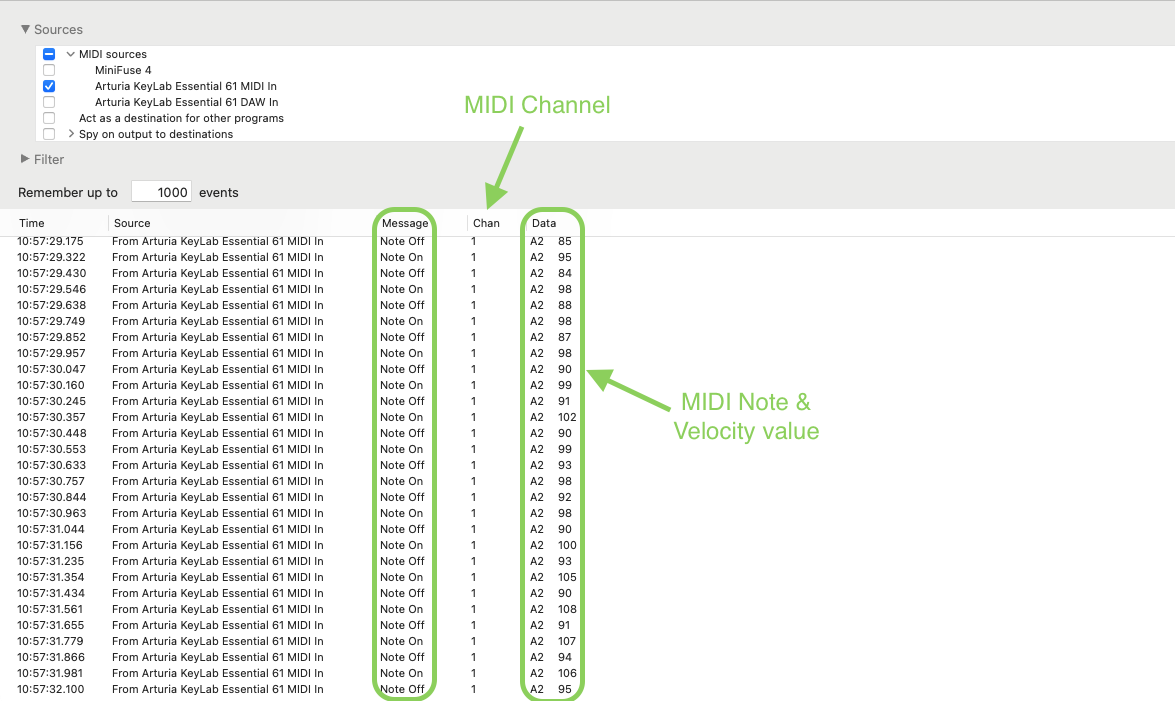Sort by the Message column header
Image resolution: width=1175 pixels, height=701 pixels.
[405, 223]
